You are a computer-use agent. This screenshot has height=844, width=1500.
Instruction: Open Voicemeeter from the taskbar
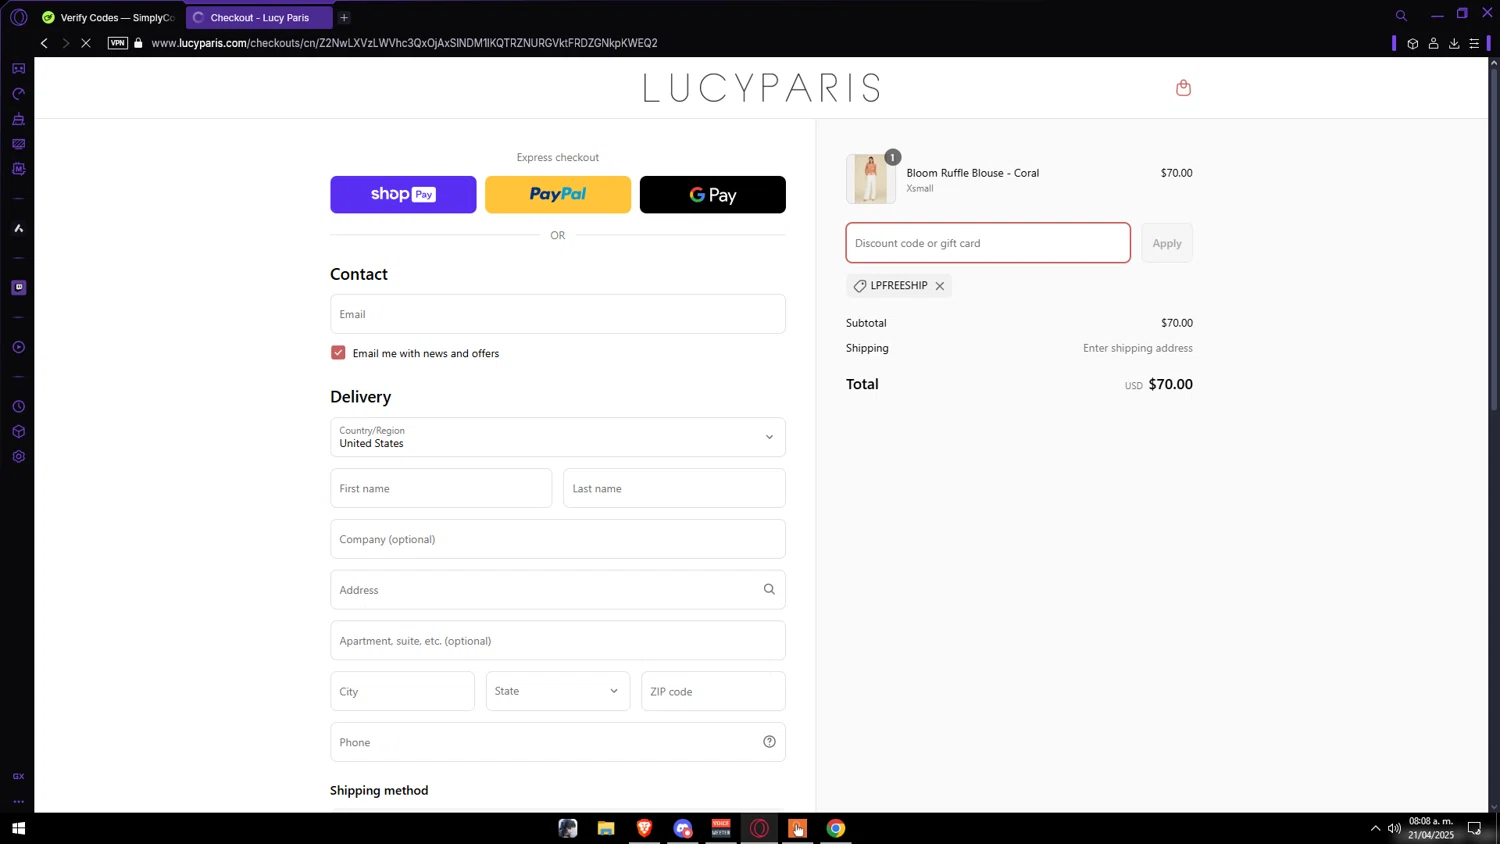point(721,828)
